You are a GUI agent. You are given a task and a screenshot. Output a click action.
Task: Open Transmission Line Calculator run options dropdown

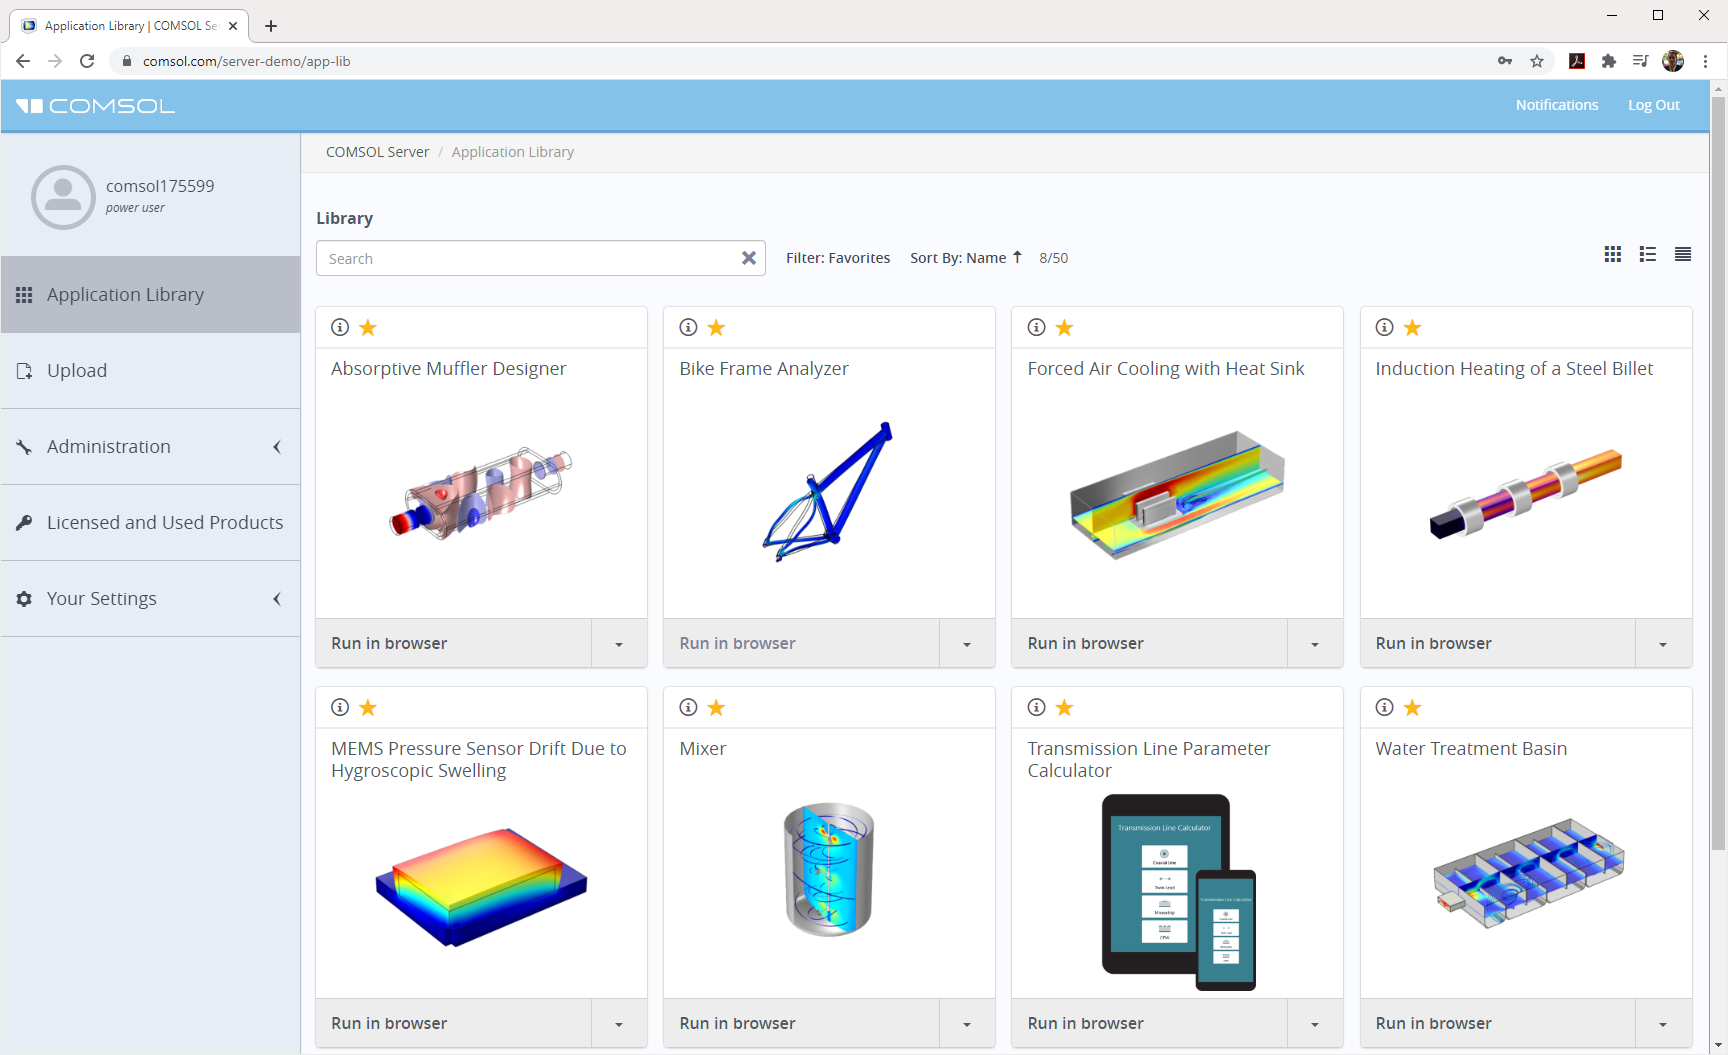1315,1023
